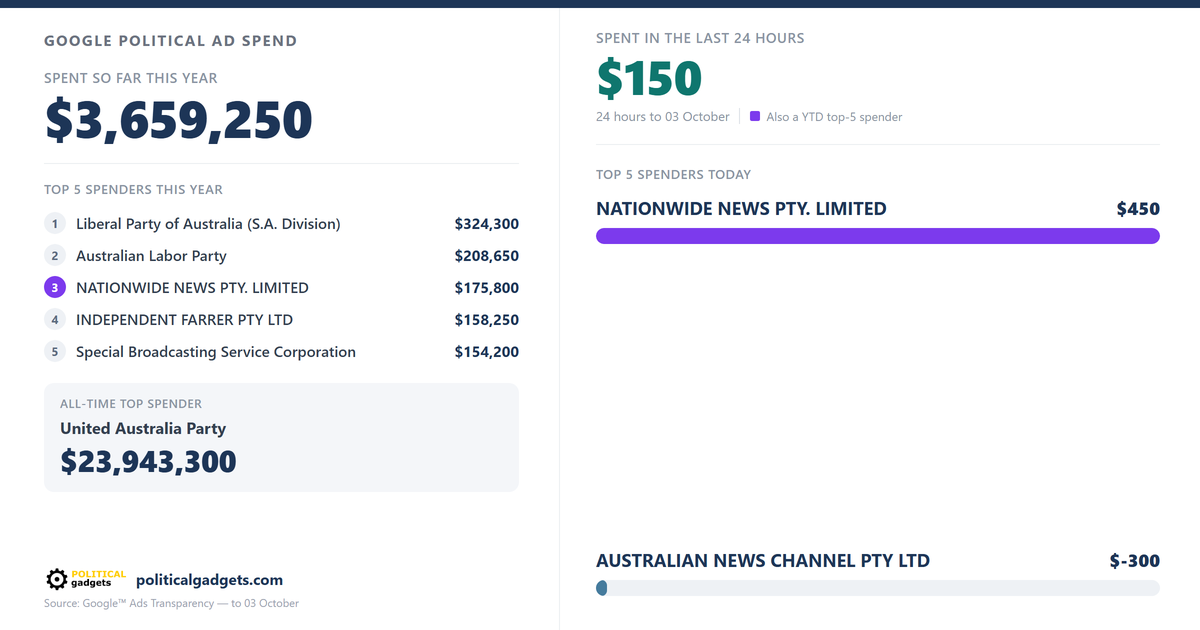Viewport: 1200px width, 630px height.
Task: Select the Australian Labor Party row name
Action: point(151,256)
